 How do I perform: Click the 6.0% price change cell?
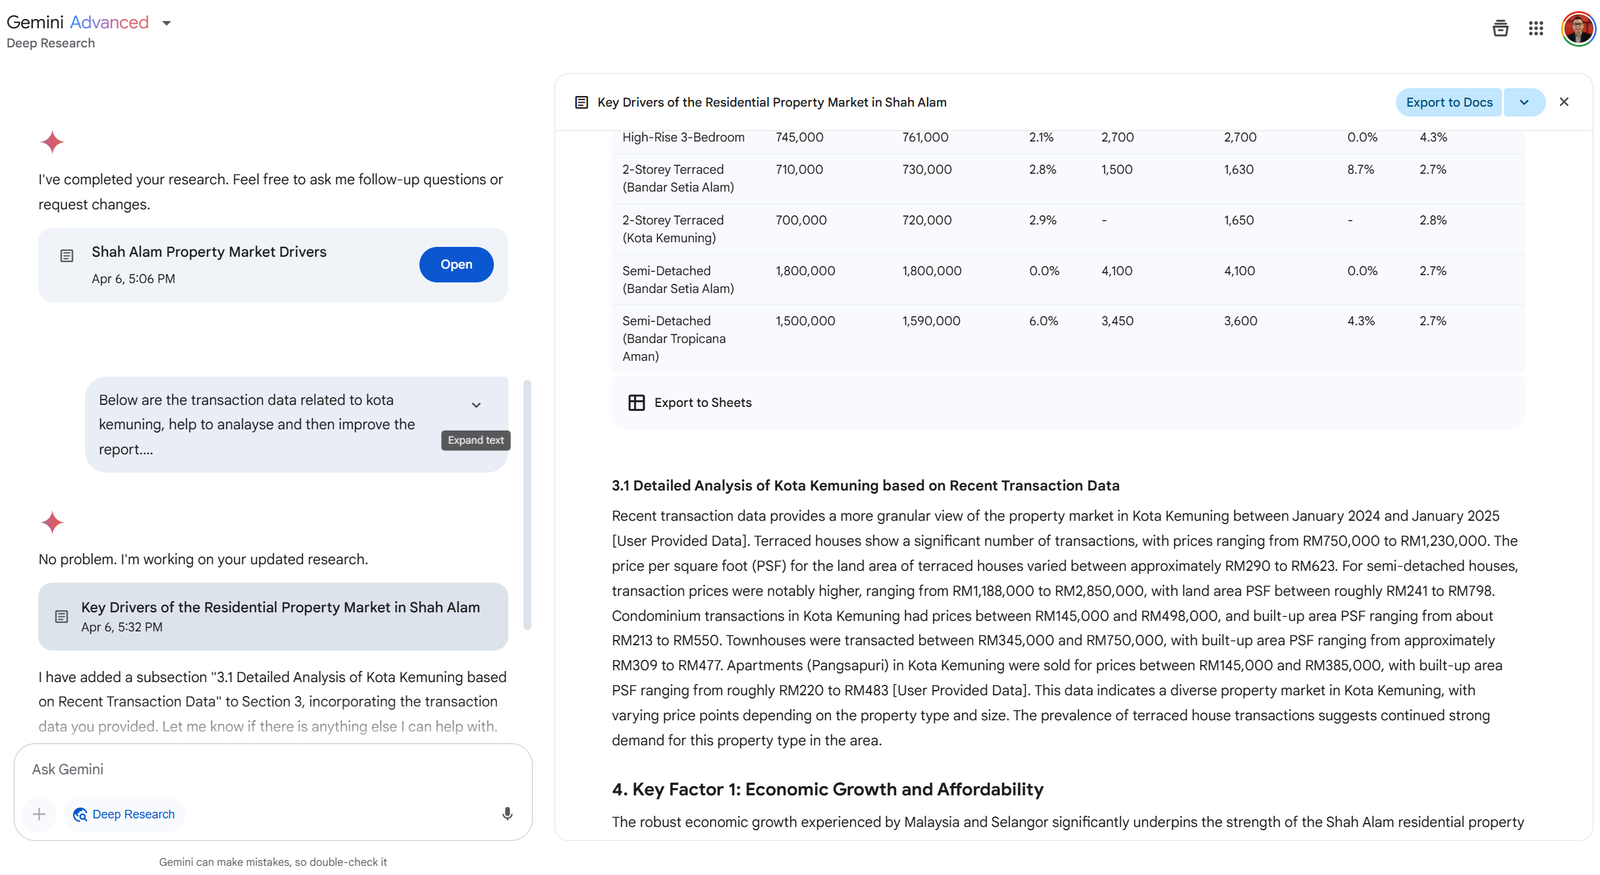(1044, 321)
